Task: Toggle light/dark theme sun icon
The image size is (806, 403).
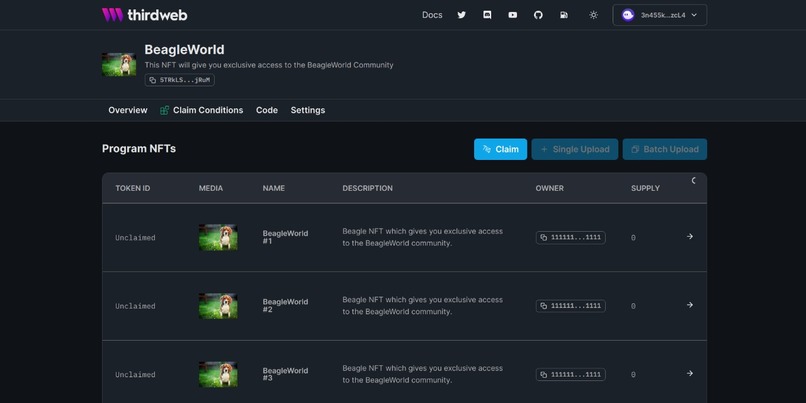Action: pos(593,15)
